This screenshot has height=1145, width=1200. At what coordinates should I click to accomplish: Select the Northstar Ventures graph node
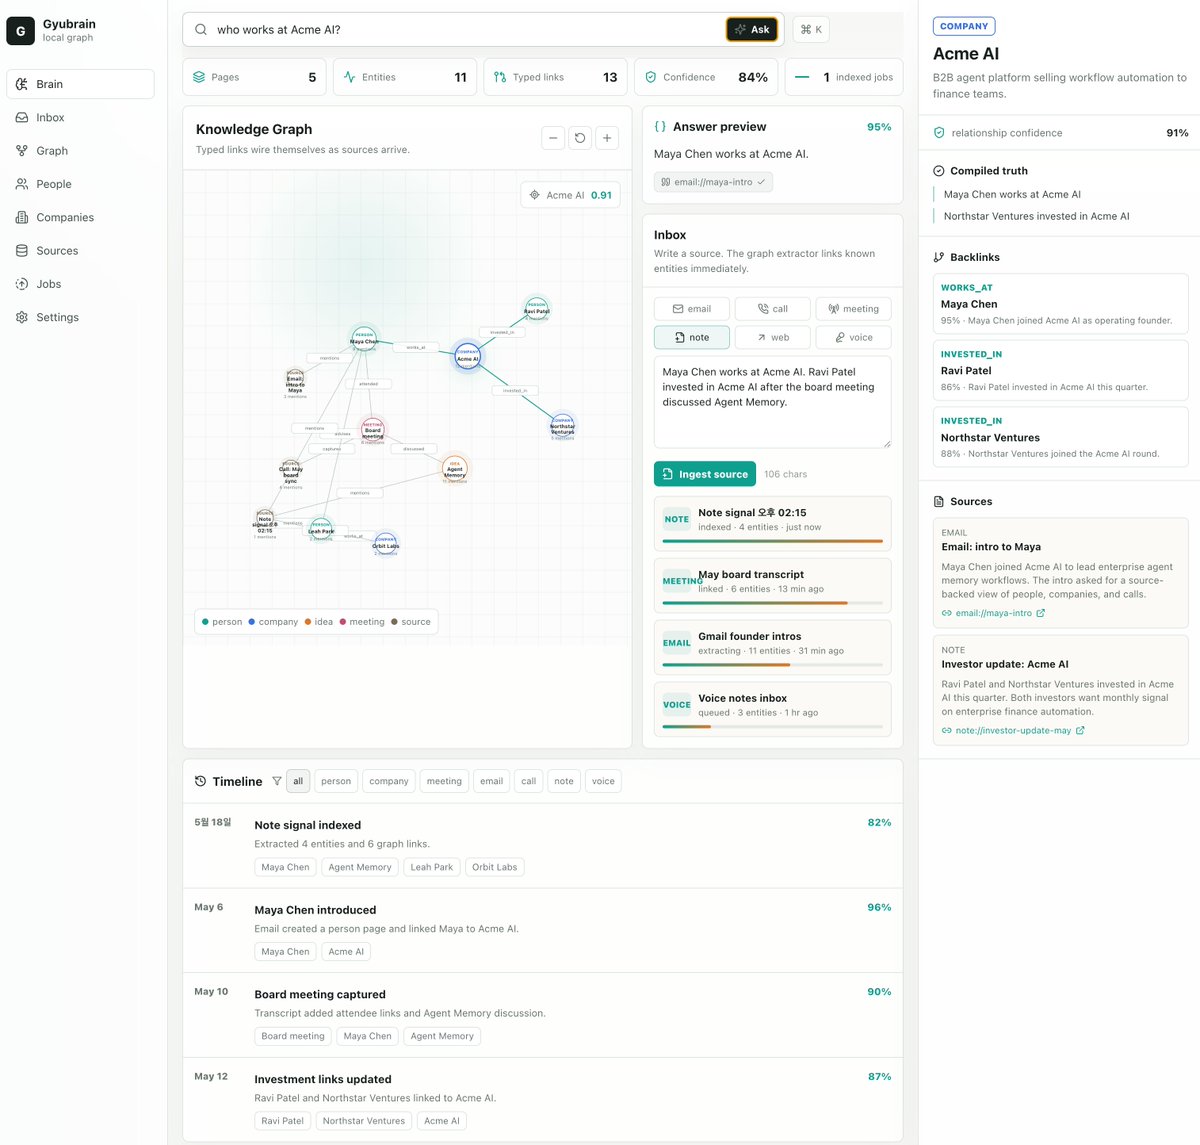[563, 426]
